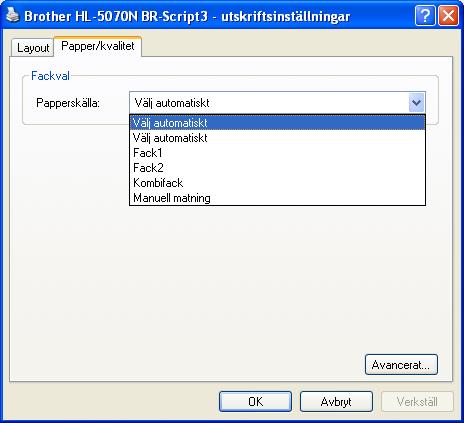The height and width of the screenshot is (423, 464).
Task: Choose Kombifack in the dropdown list
Action: pos(277,183)
